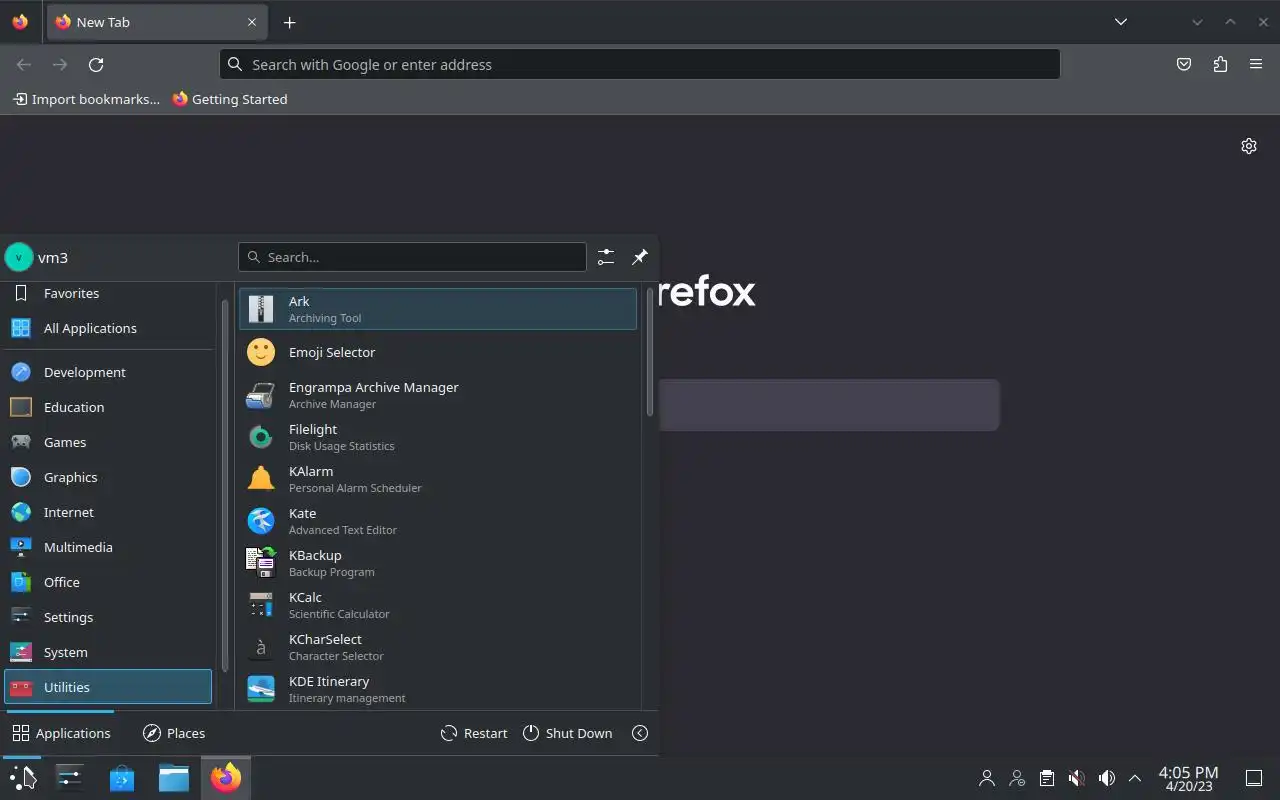Open Firefox extensions menu
This screenshot has height=800, width=1280.
[1220, 64]
